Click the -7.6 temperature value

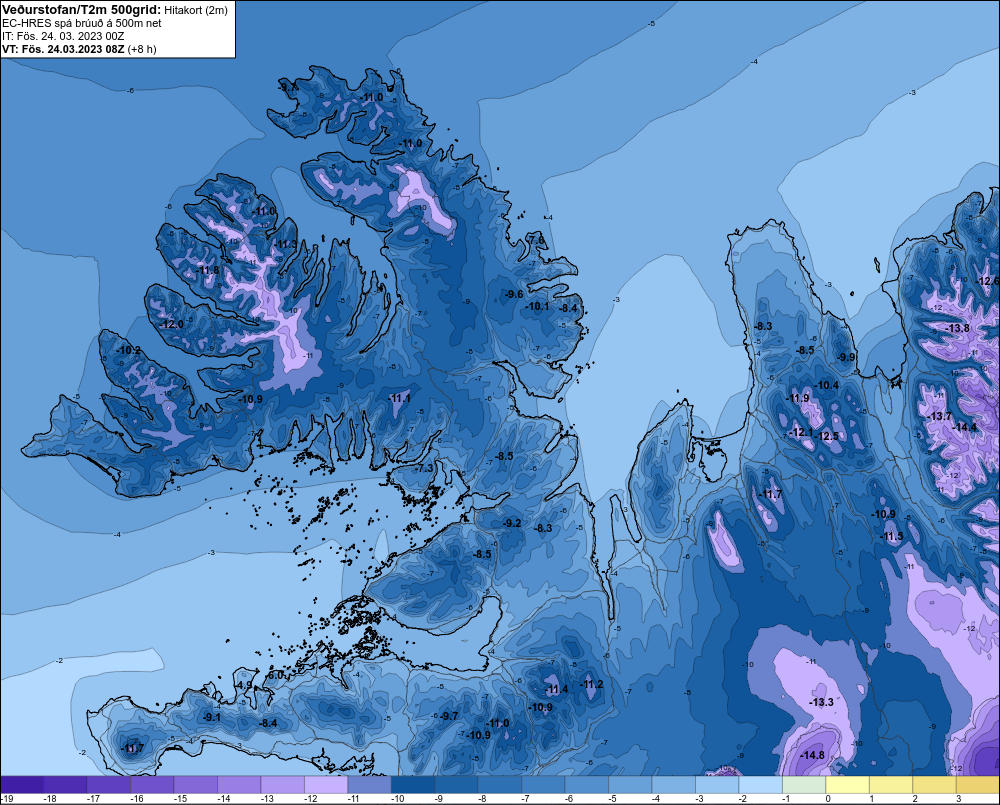pyautogui.click(x=536, y=240)
